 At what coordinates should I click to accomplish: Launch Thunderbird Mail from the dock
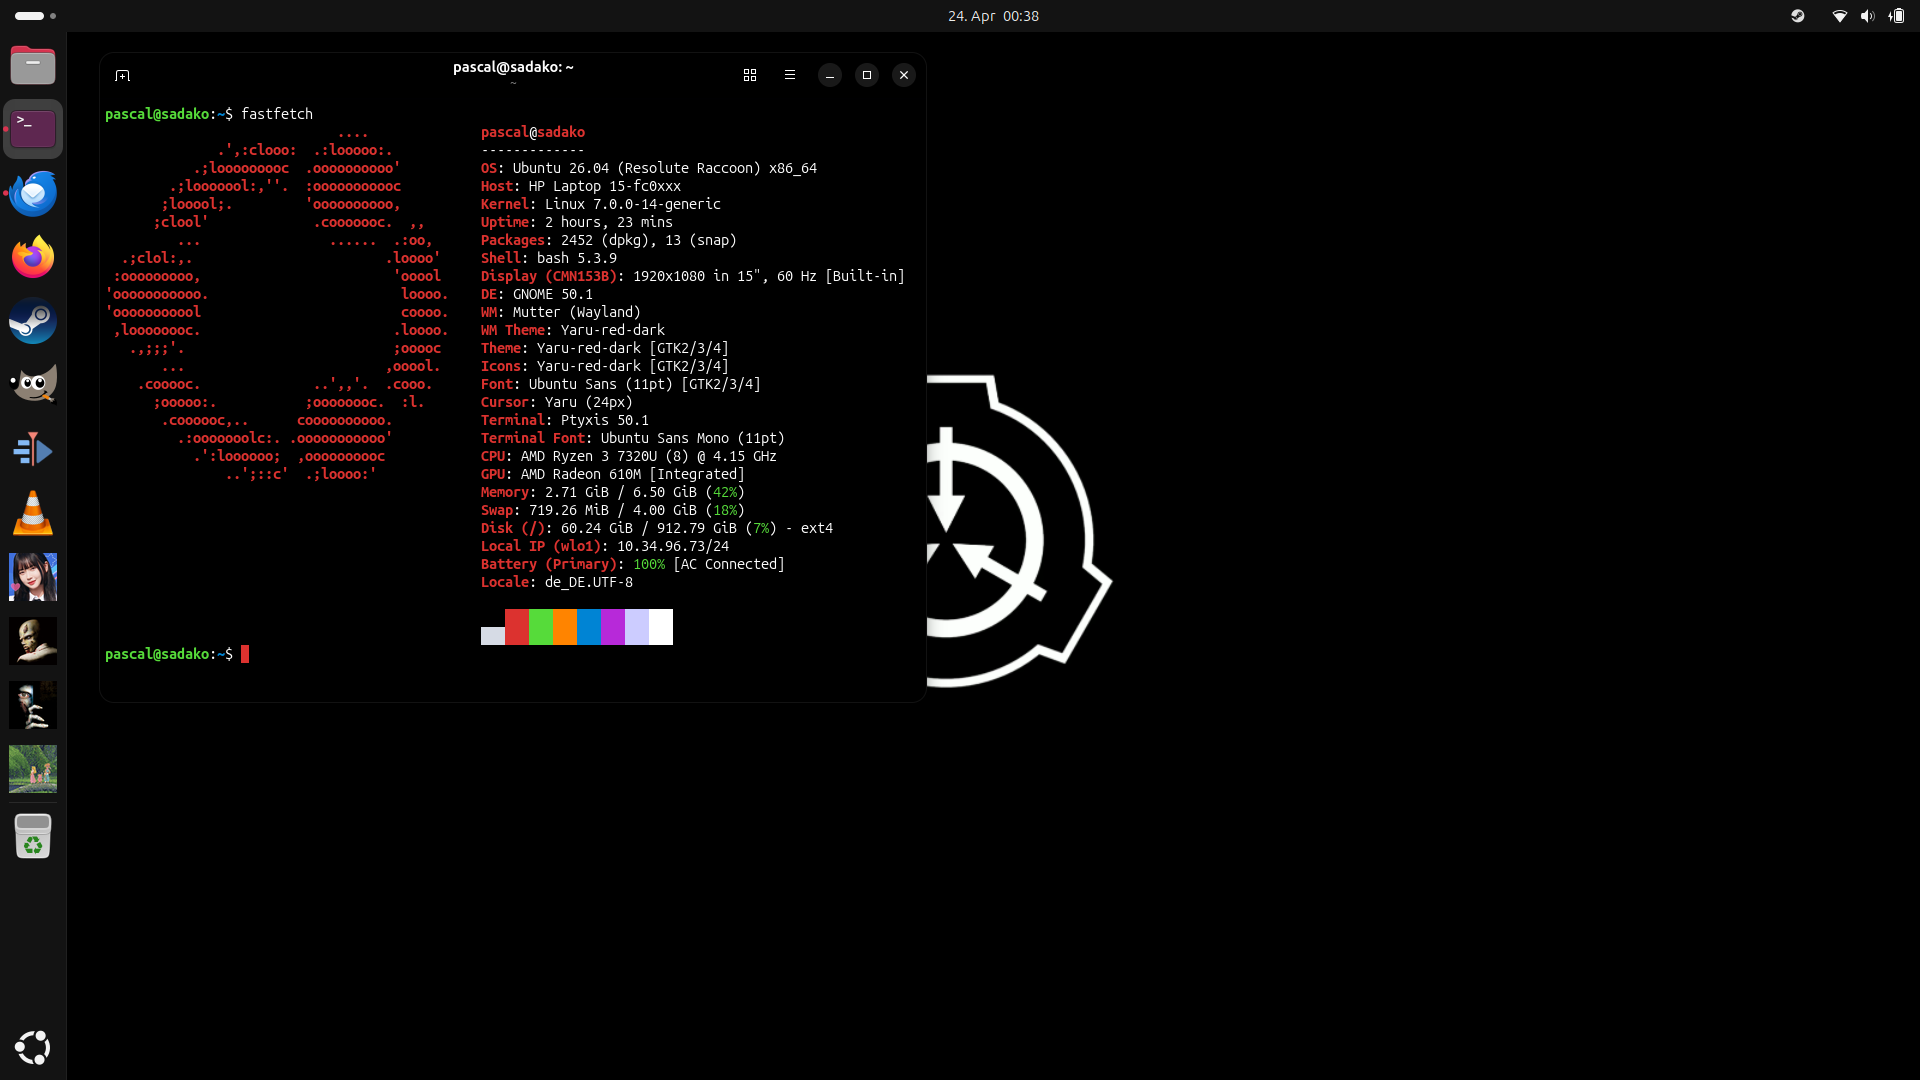33,193
